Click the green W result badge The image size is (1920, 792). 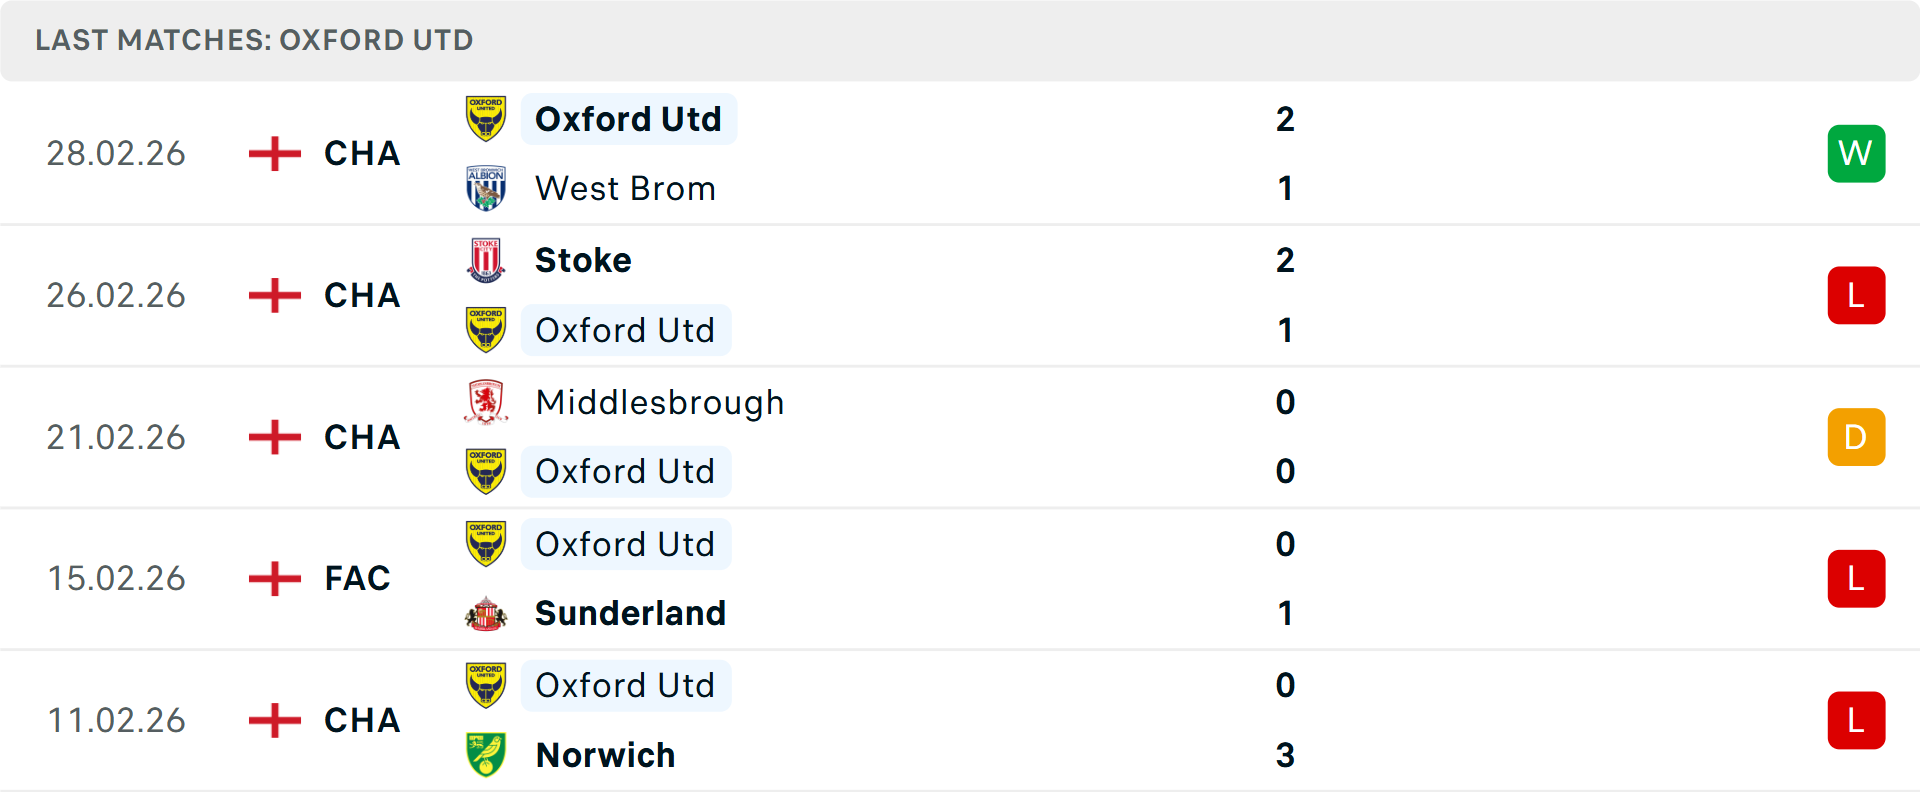click(x=1856, y=153)
